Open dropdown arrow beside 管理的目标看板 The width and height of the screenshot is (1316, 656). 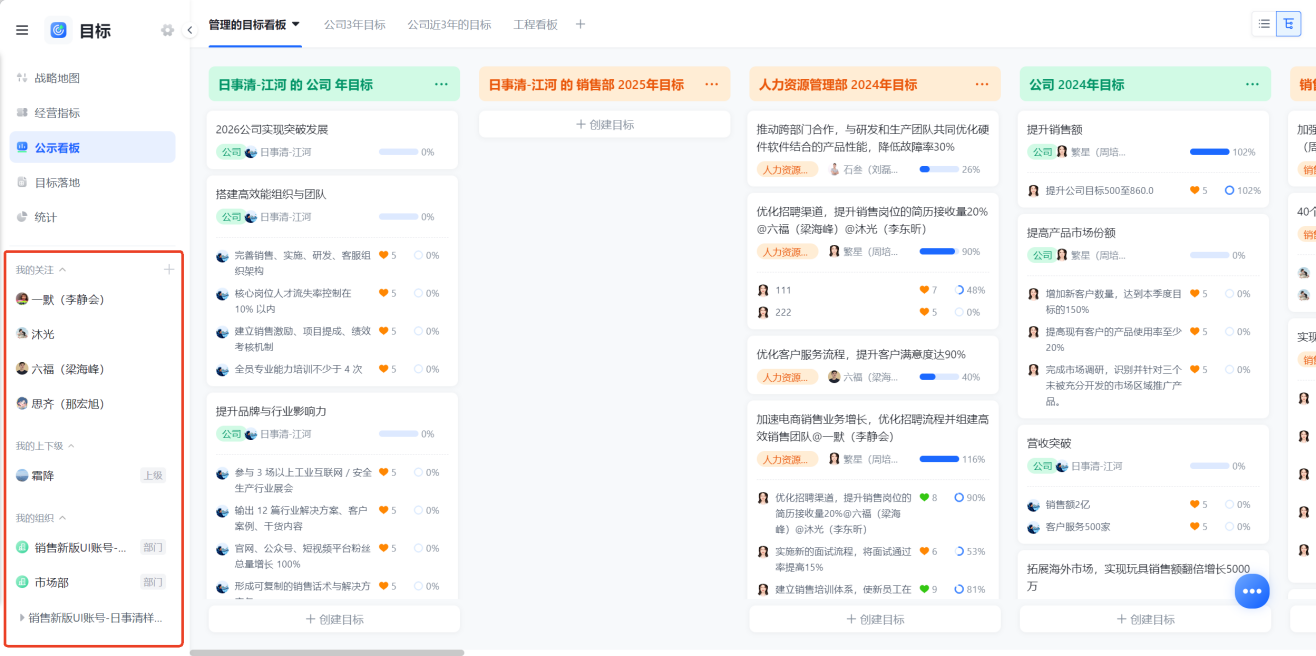(296, 24)
